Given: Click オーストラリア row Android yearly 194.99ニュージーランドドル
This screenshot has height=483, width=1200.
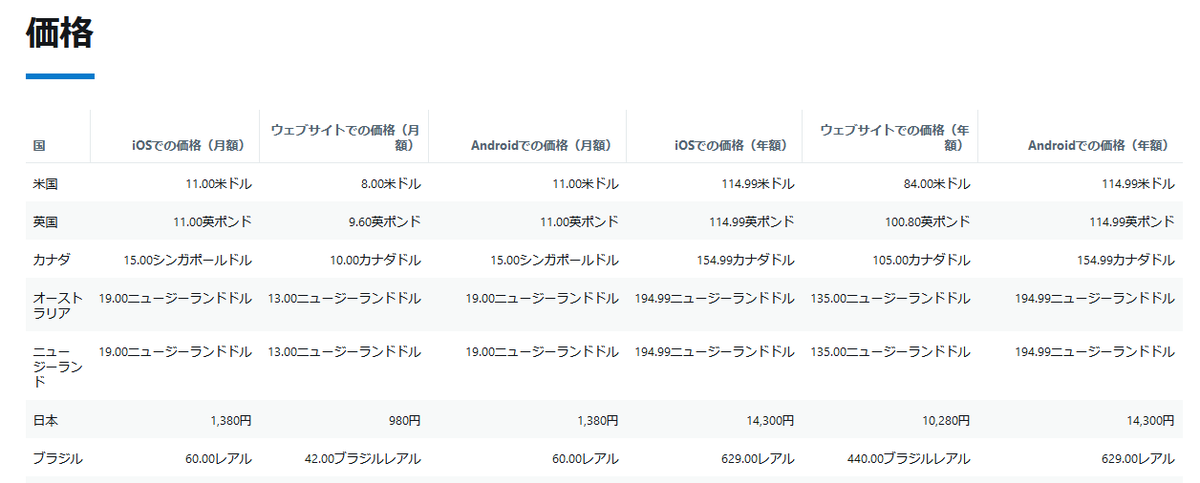Looking at the screenshot, I should tap(1095, 298).
